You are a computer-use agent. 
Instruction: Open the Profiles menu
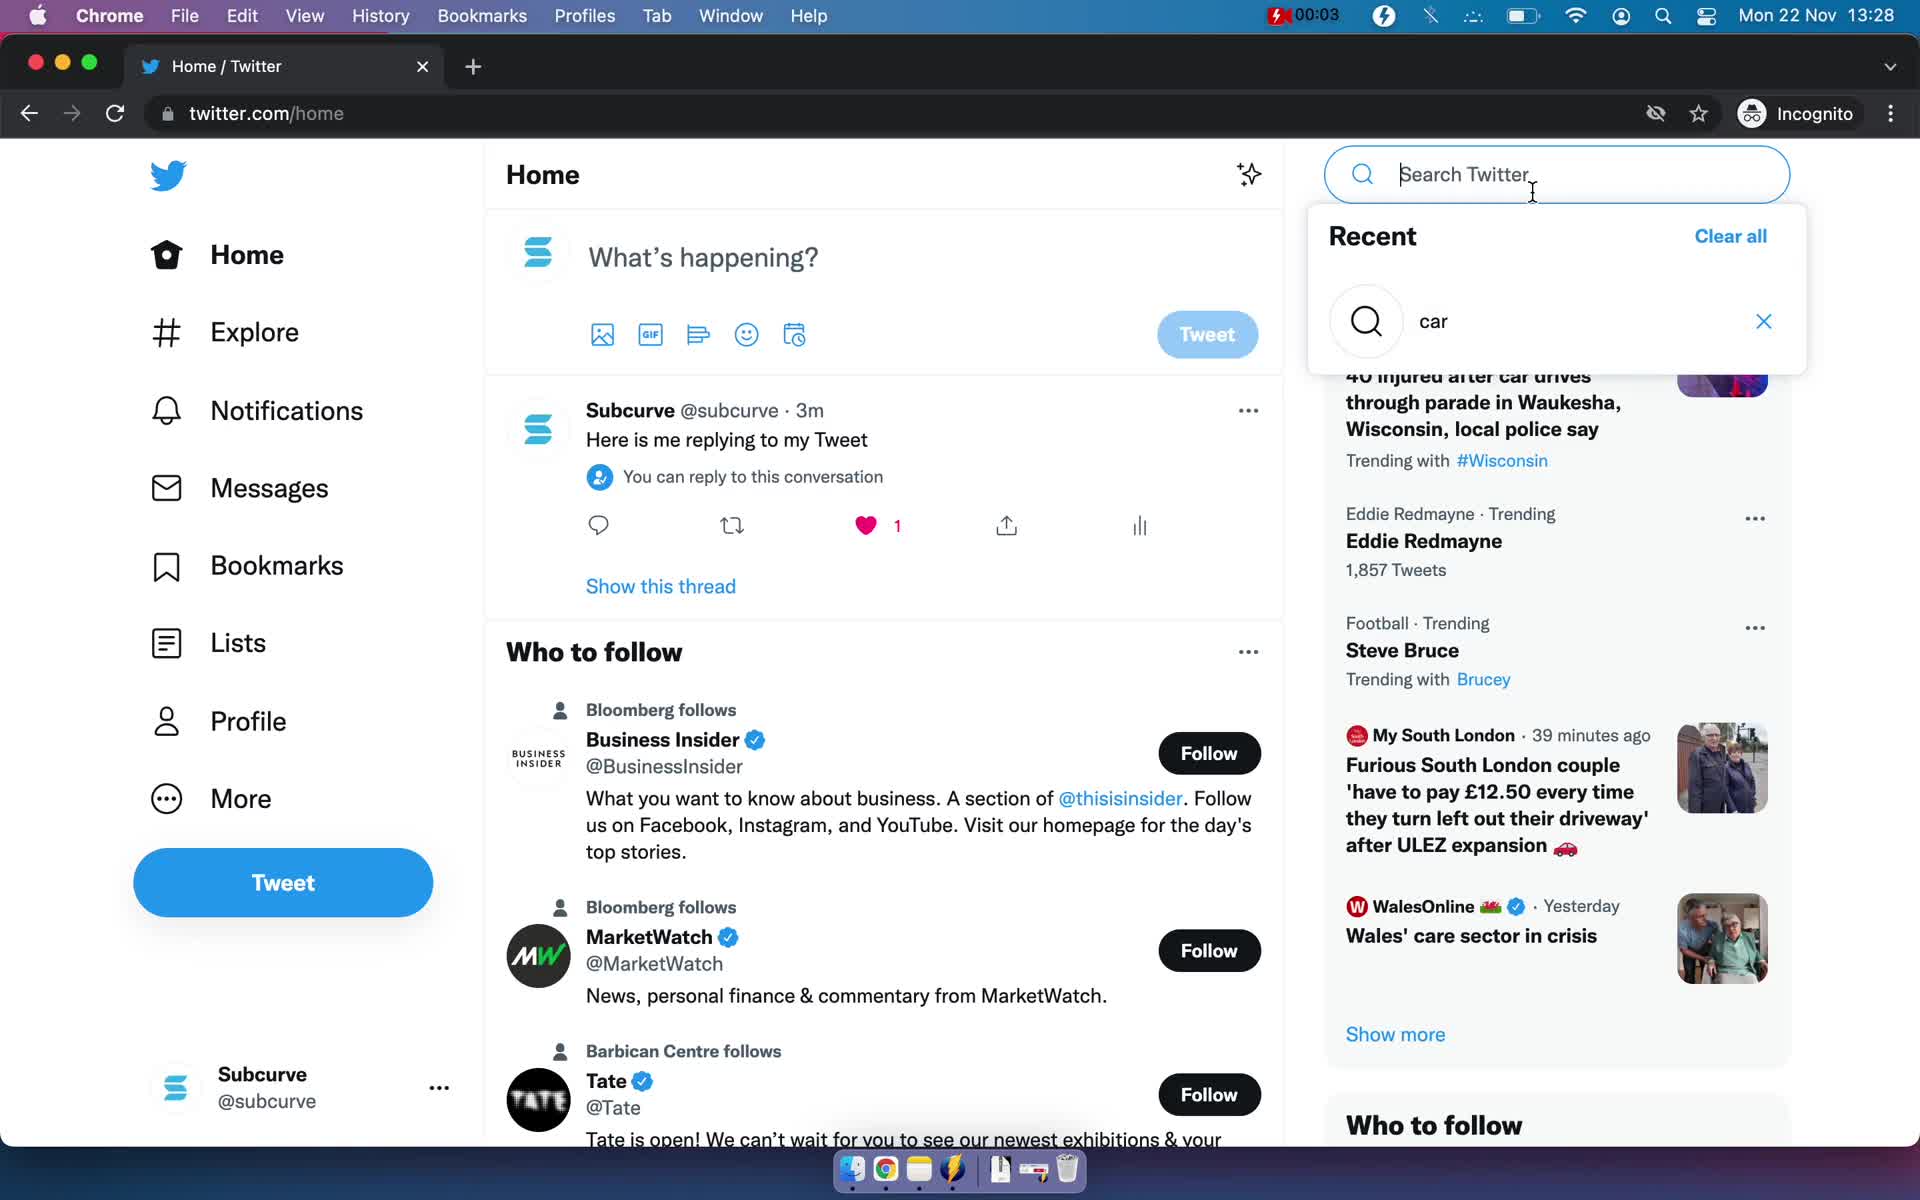(585, 16)
